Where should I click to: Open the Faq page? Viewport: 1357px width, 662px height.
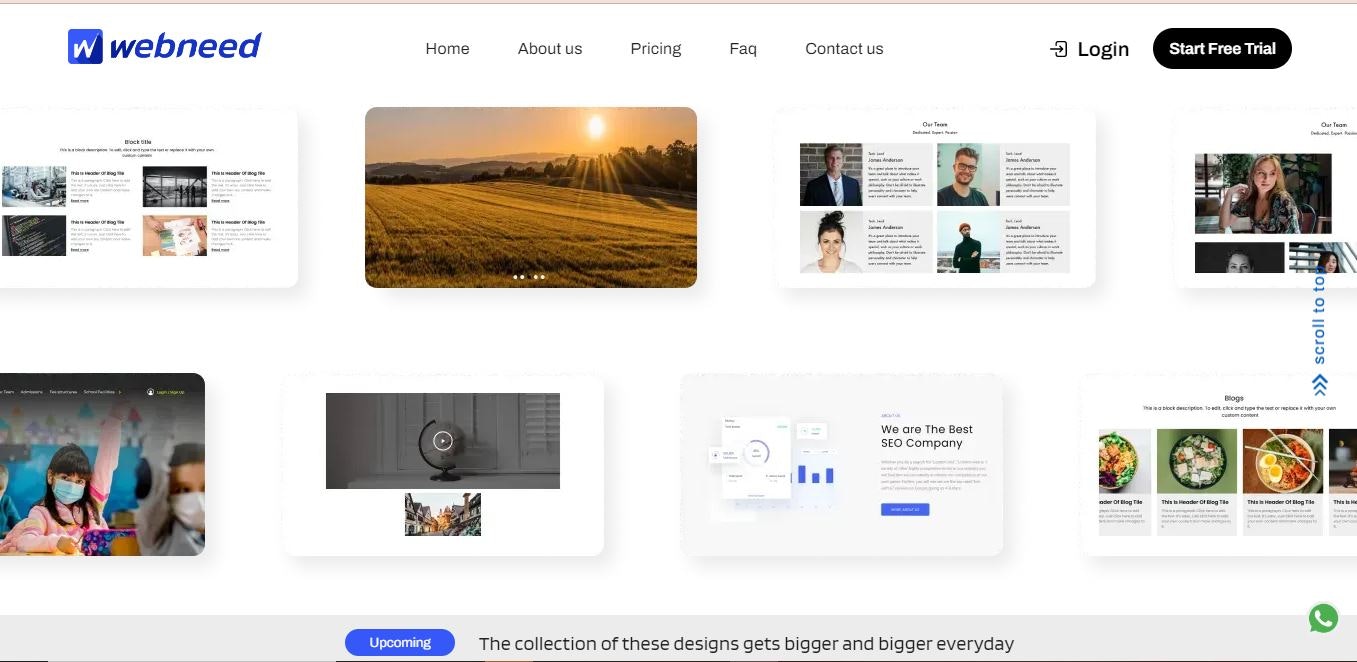click(743, 49)
